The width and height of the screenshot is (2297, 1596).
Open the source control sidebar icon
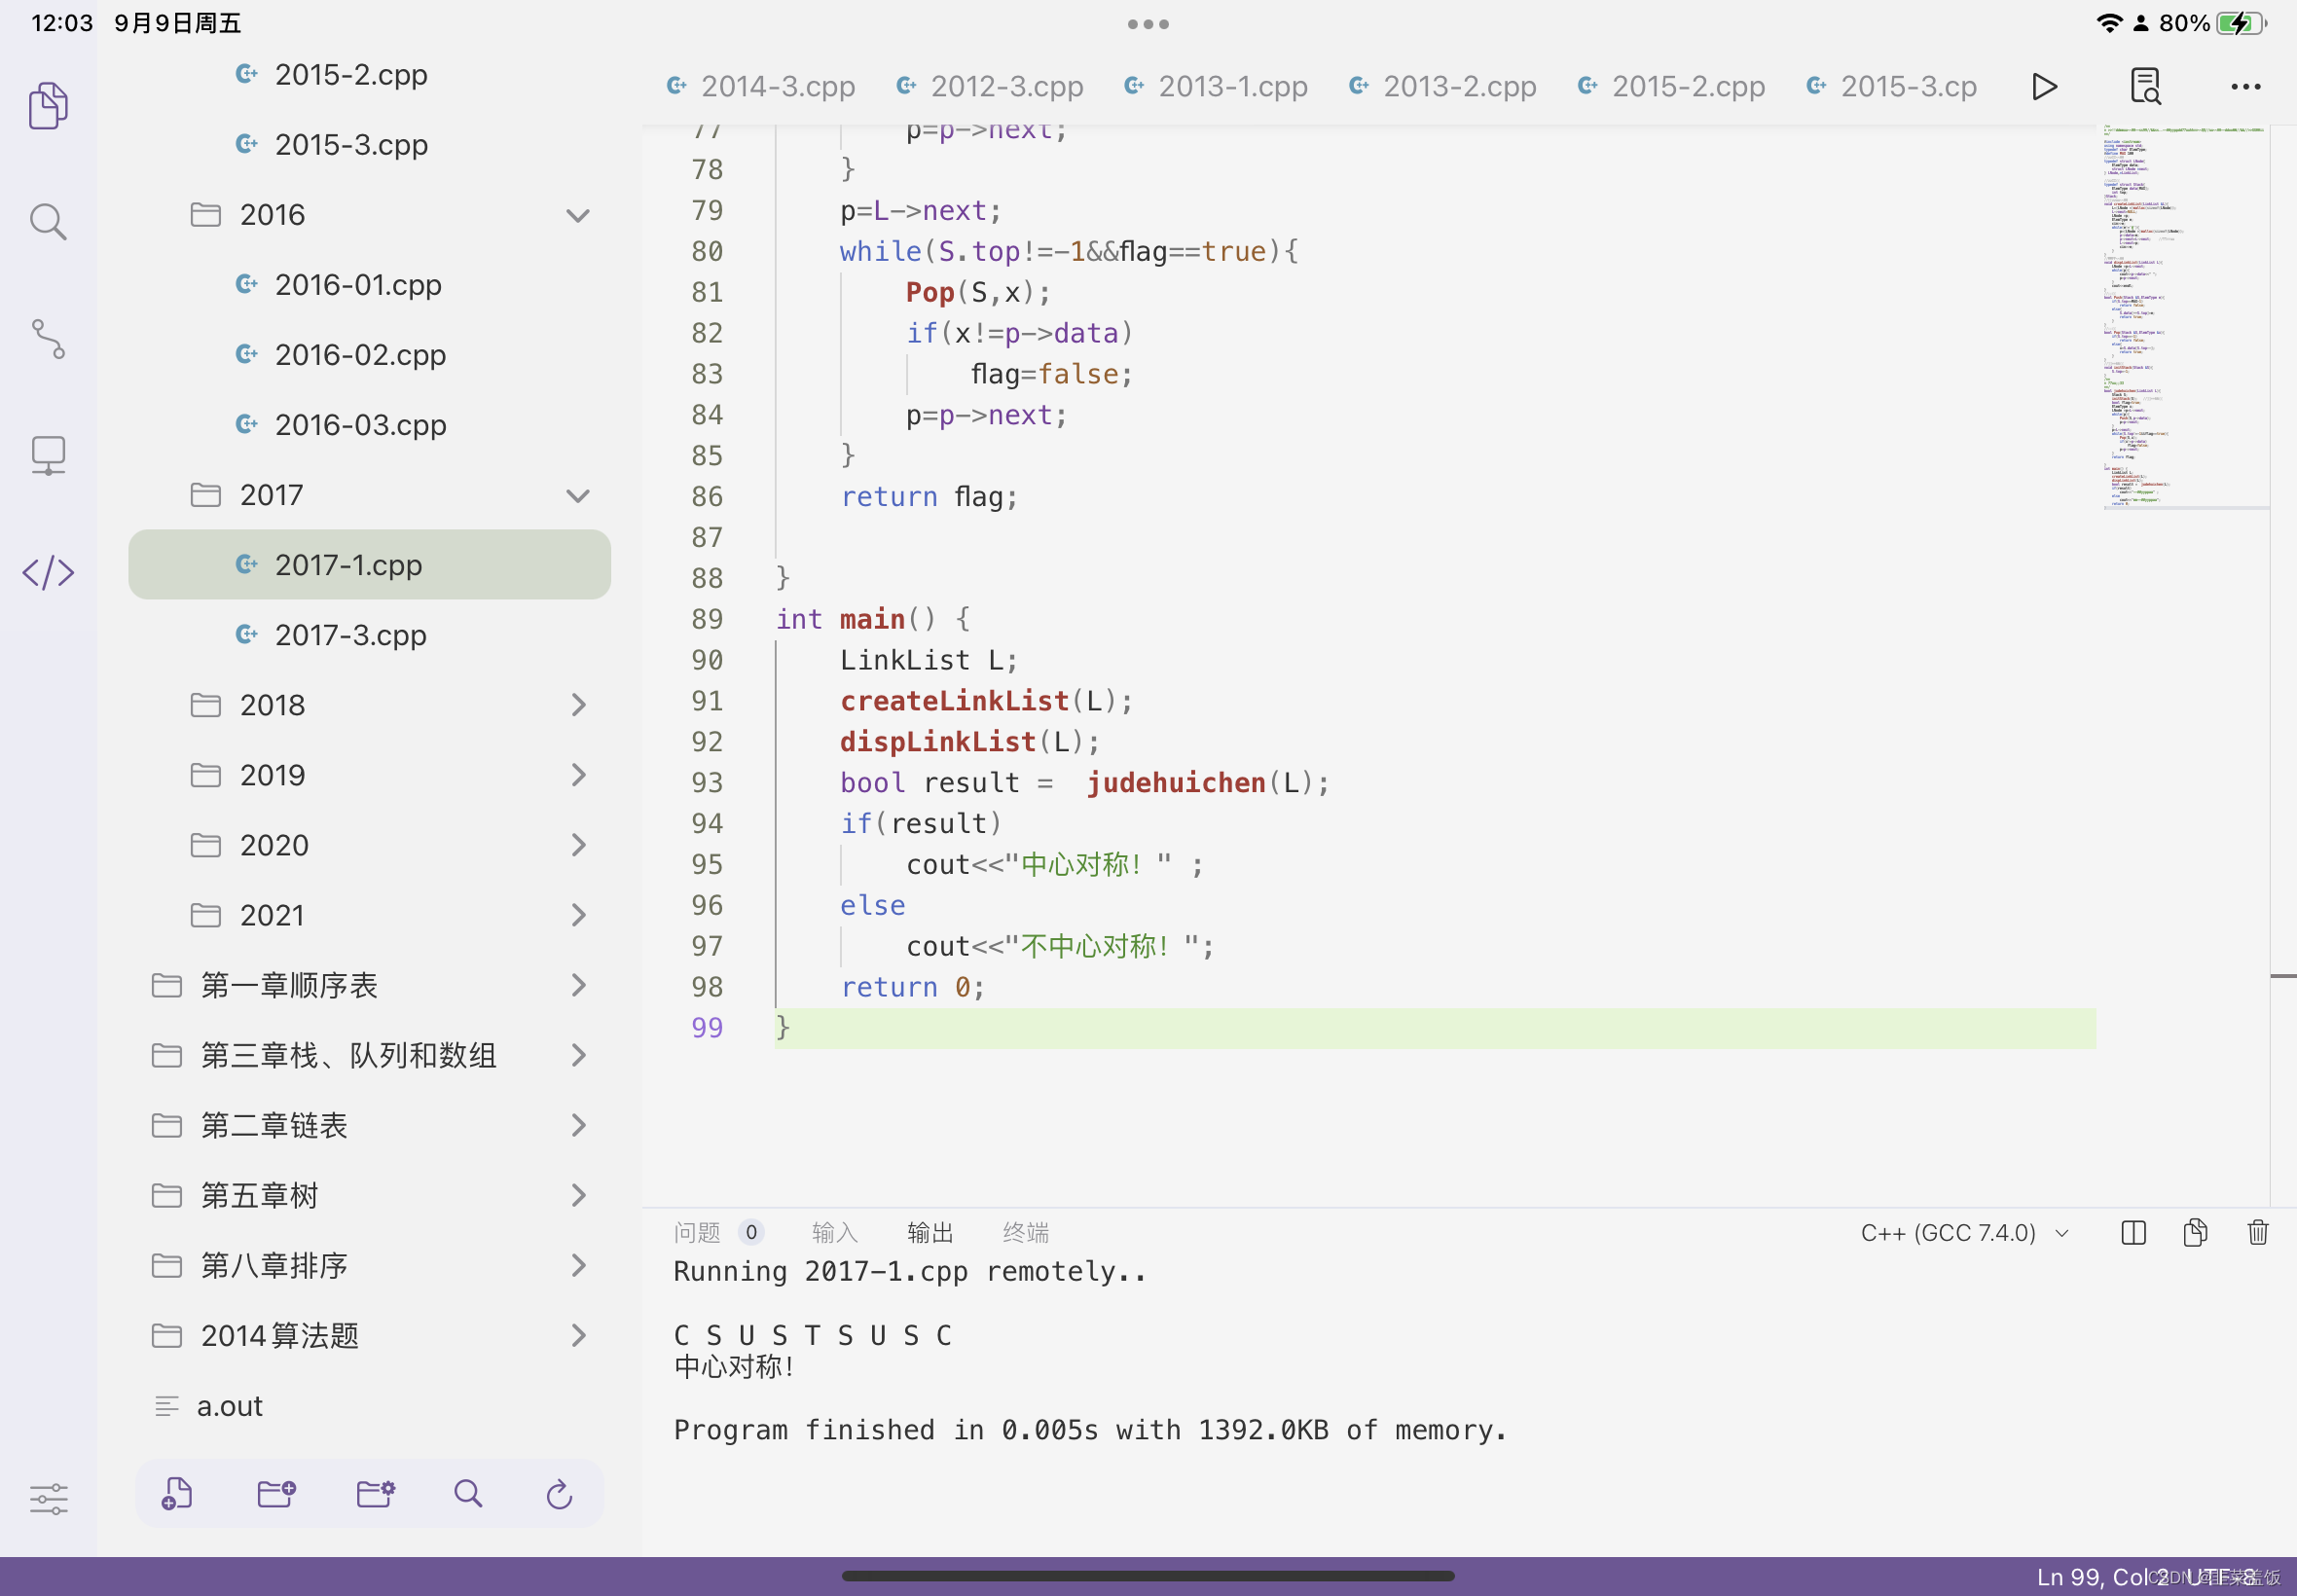[x=48, y=339]
